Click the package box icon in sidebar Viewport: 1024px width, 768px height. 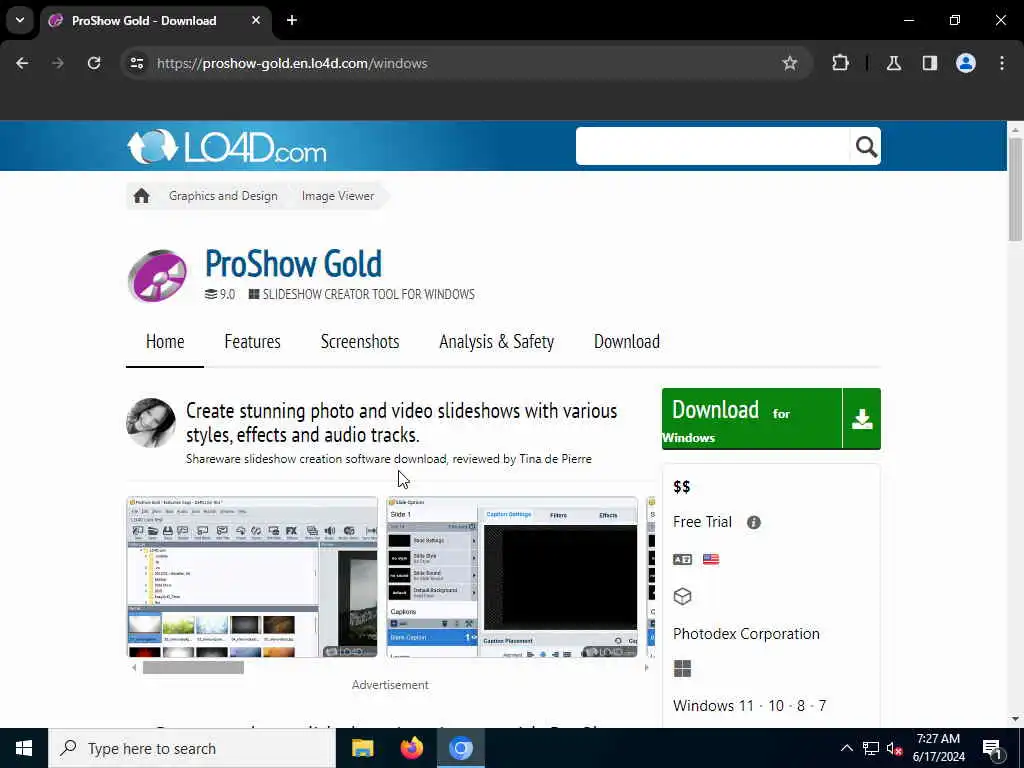coord(682,596)
